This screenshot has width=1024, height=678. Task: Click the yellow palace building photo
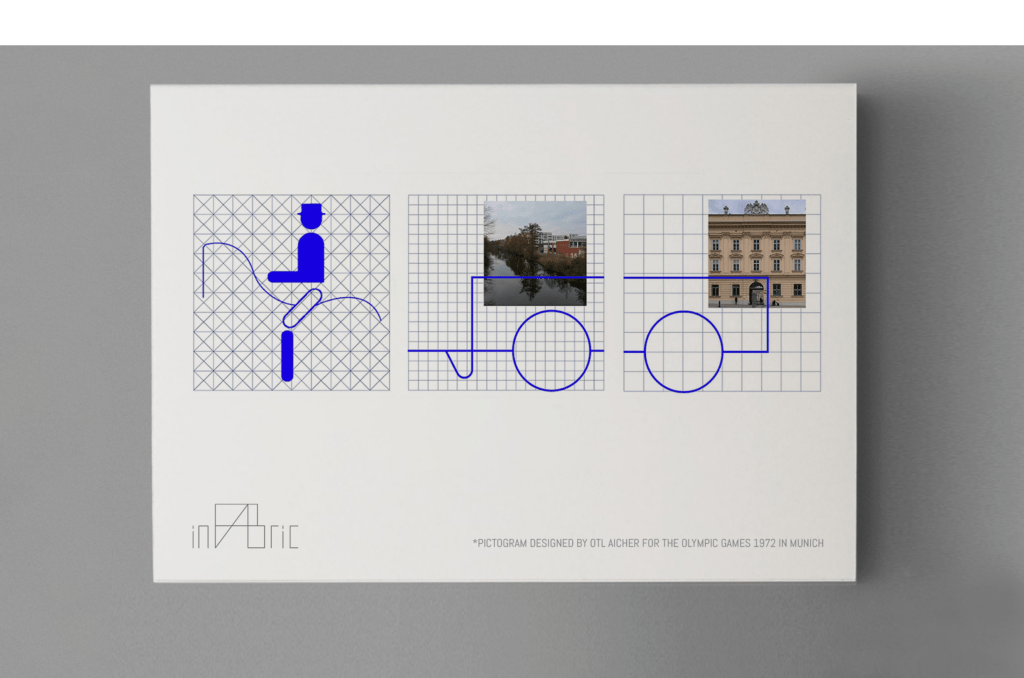[x=757, y=253]
